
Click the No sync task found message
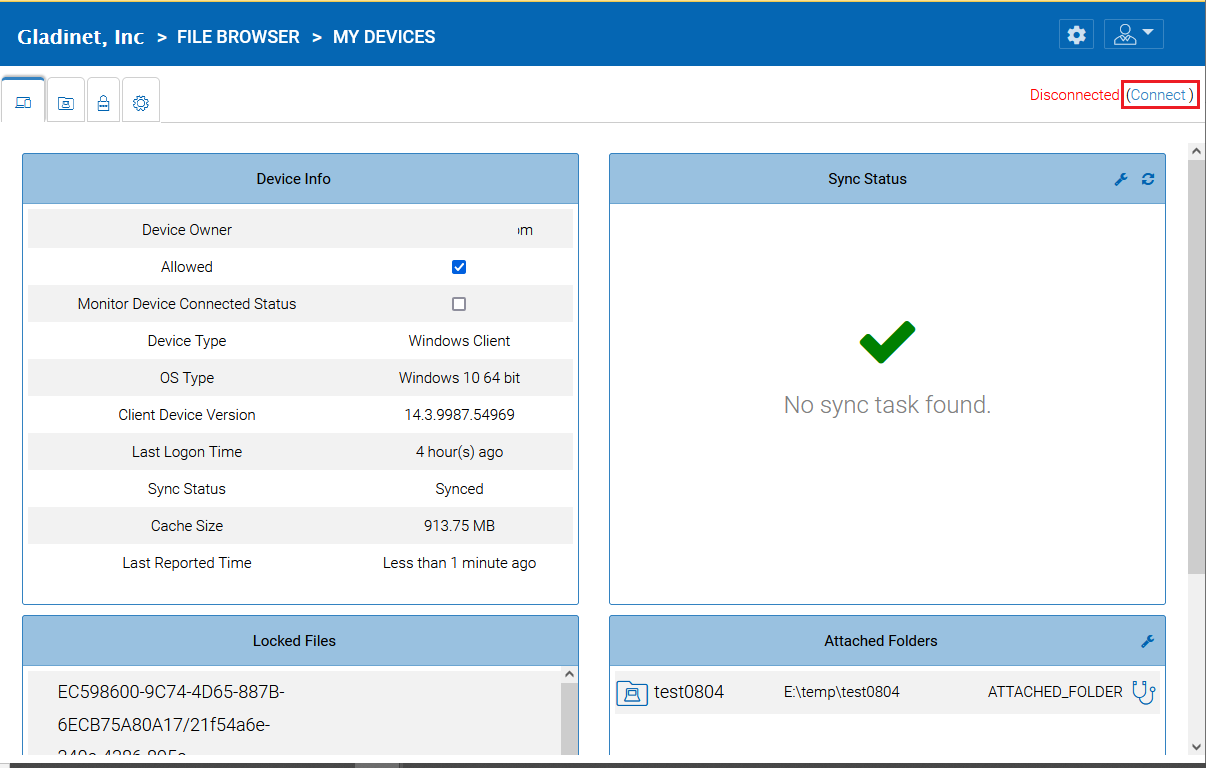887,405
